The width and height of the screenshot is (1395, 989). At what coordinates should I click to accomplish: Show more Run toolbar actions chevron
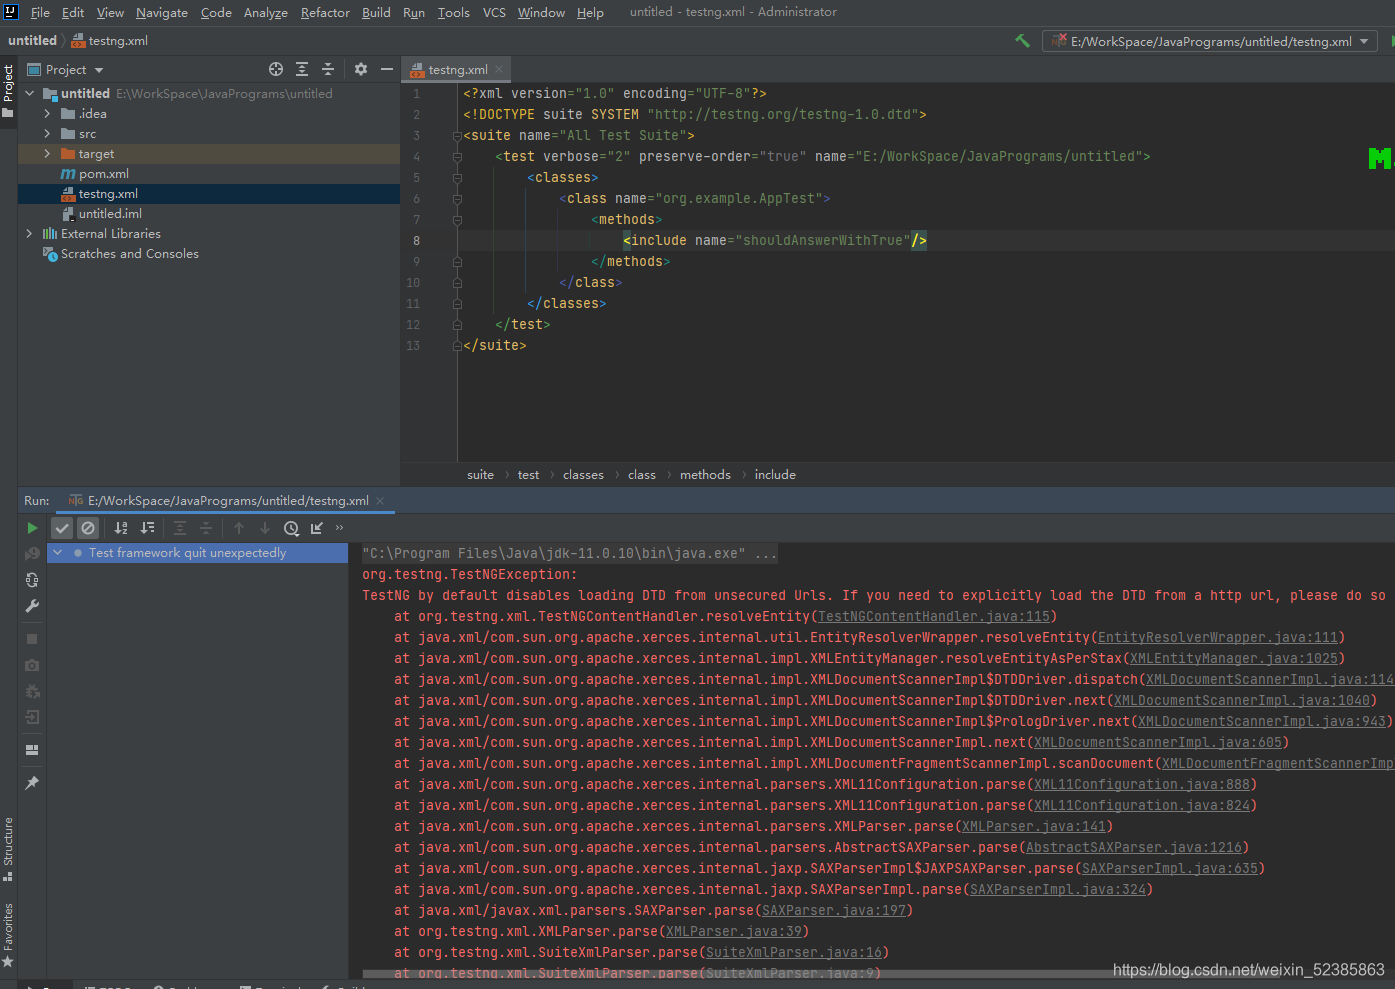(339, 528)
